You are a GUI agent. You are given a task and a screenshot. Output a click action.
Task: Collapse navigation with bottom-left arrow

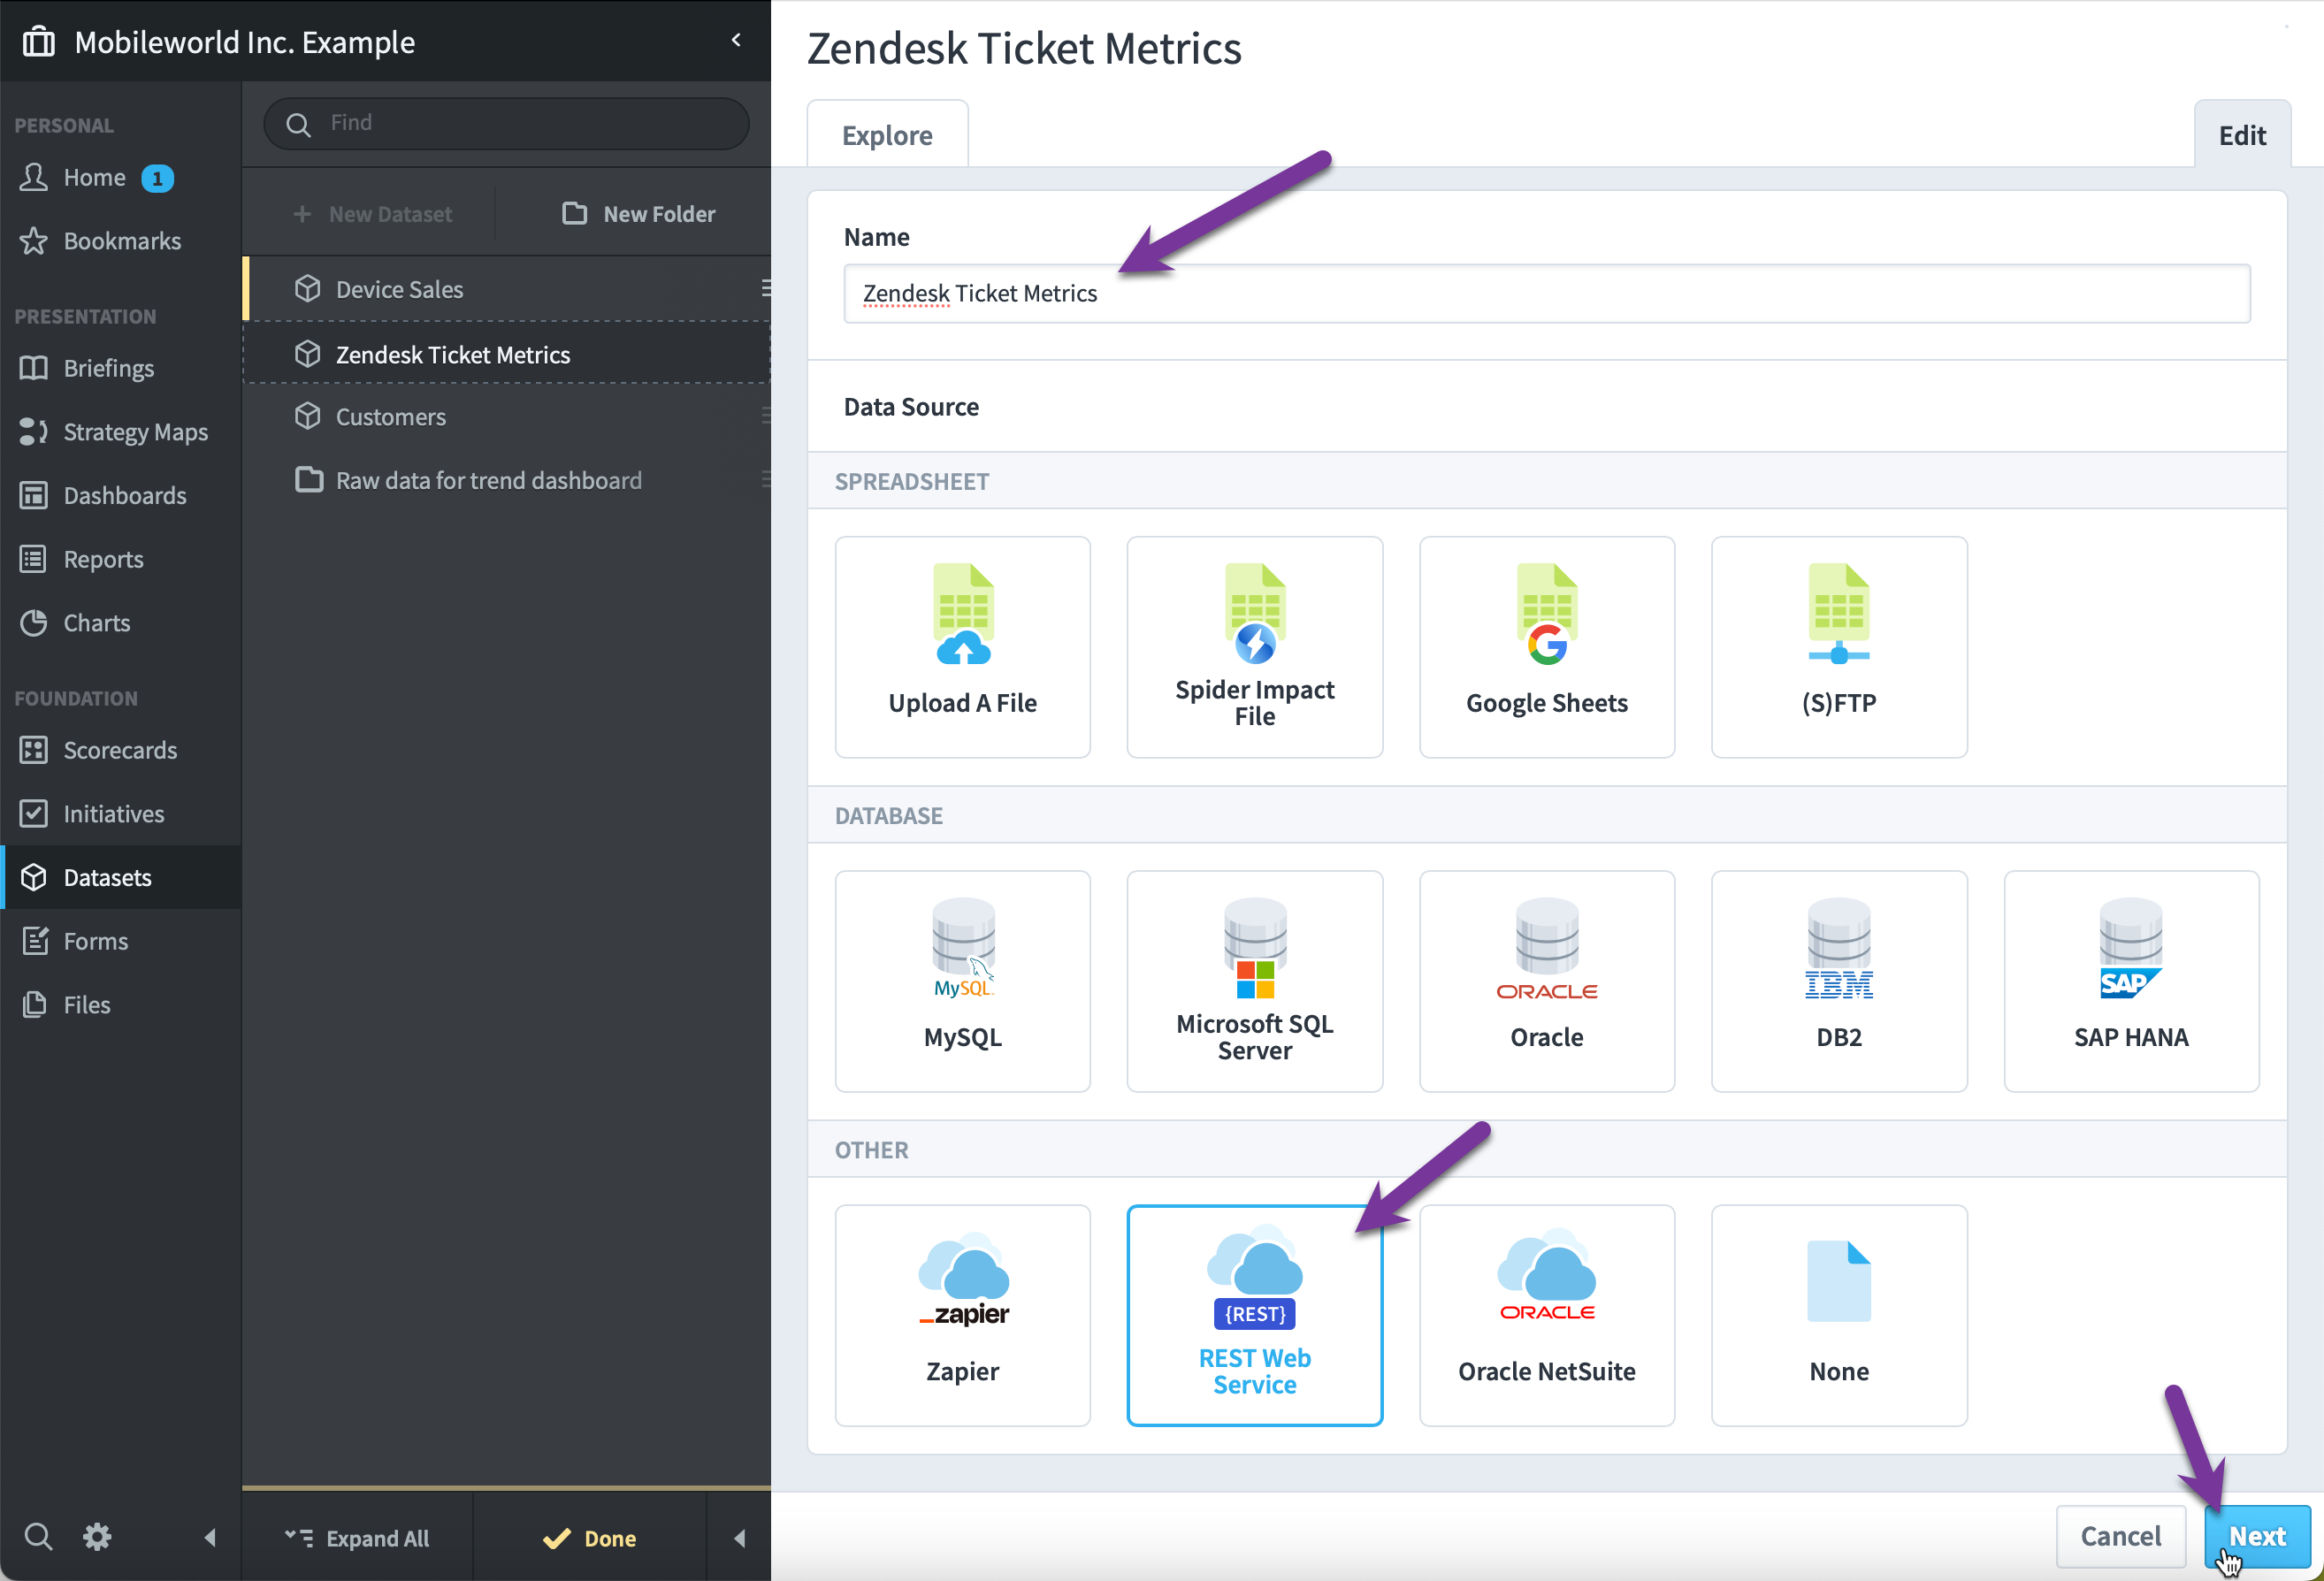[x=210, y=1537]
